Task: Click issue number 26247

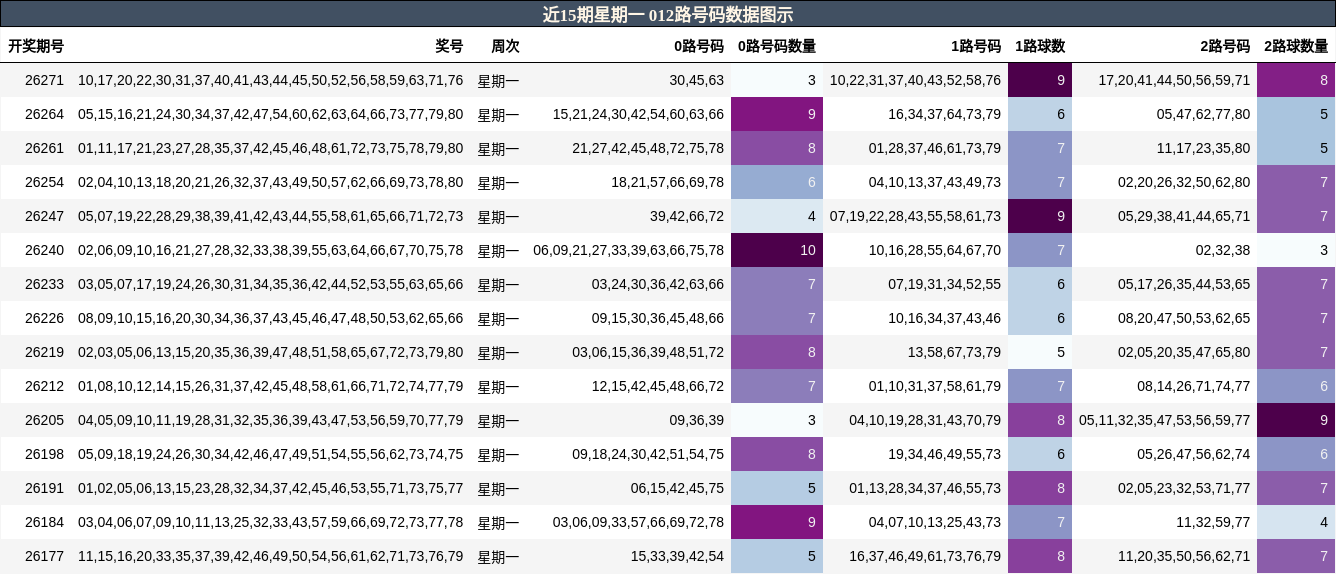Action: [x=44, y=216]
